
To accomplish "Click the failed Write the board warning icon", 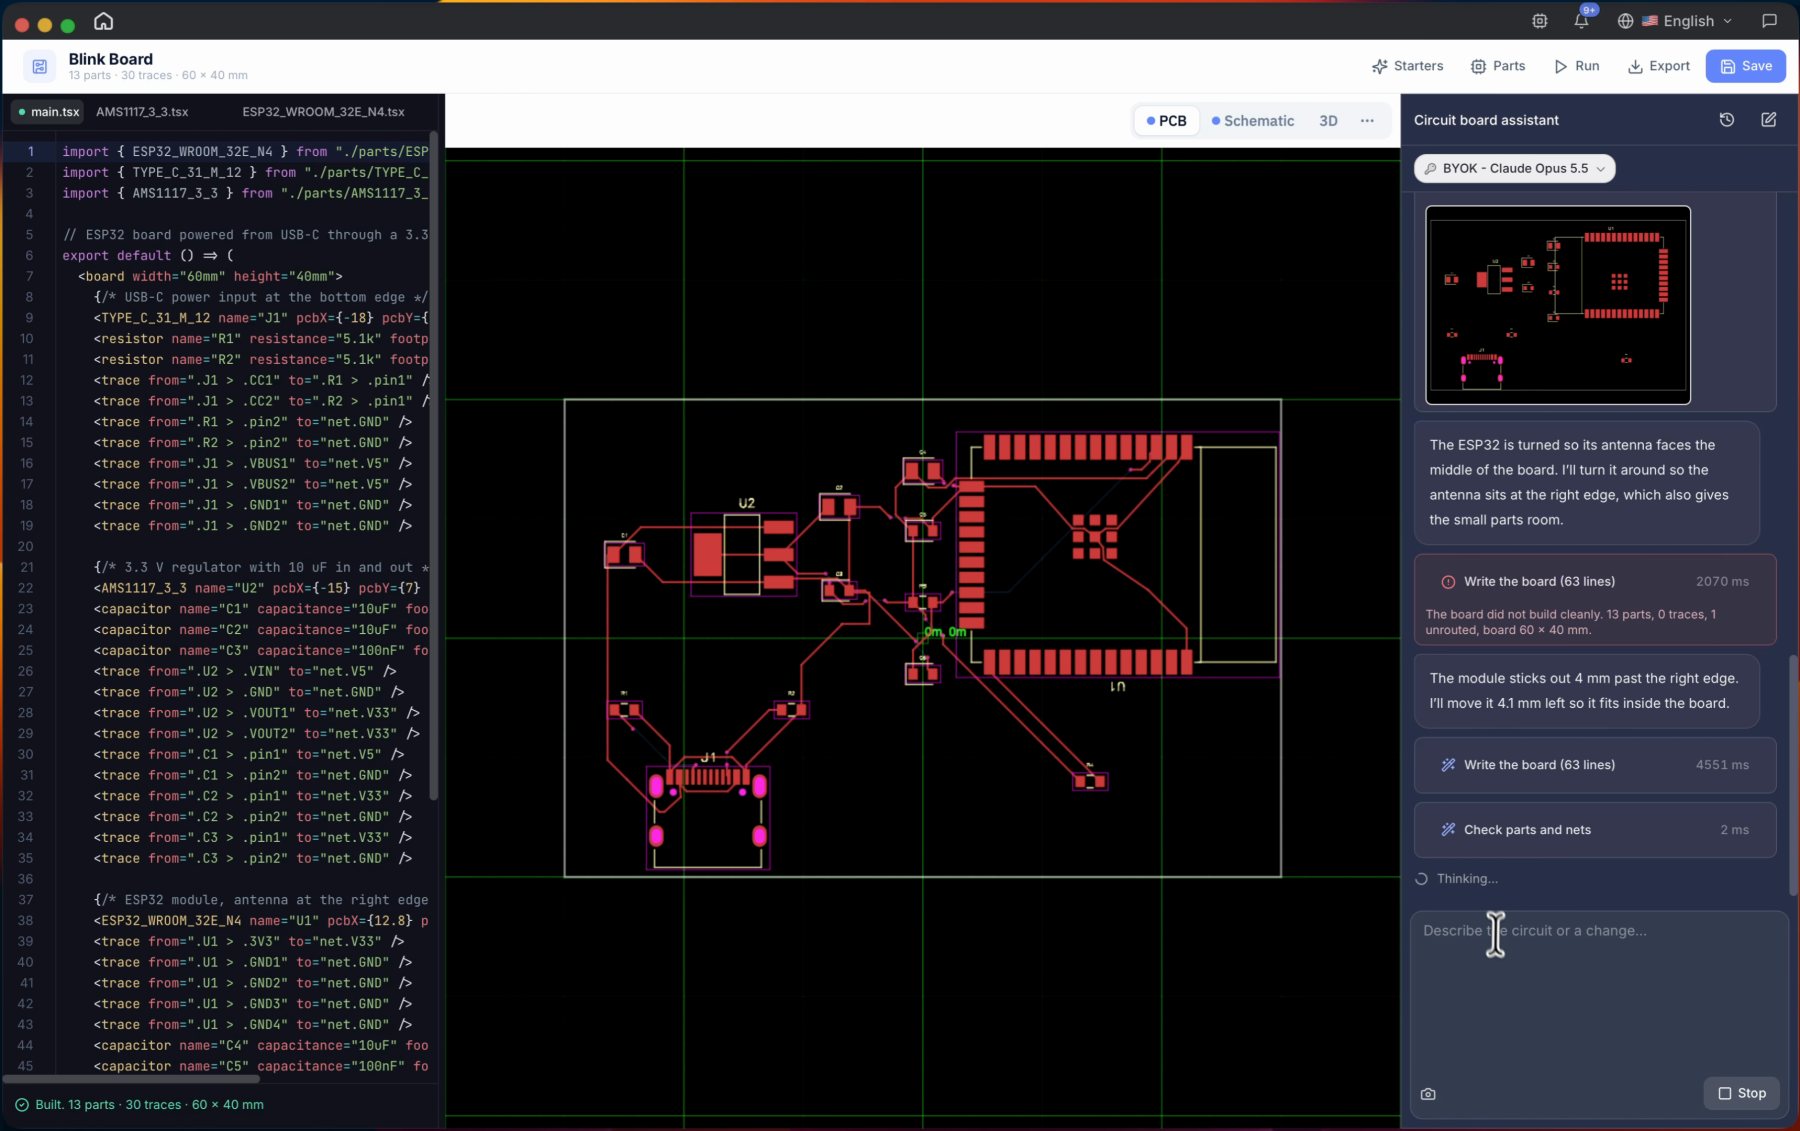I will [1447, 582].
